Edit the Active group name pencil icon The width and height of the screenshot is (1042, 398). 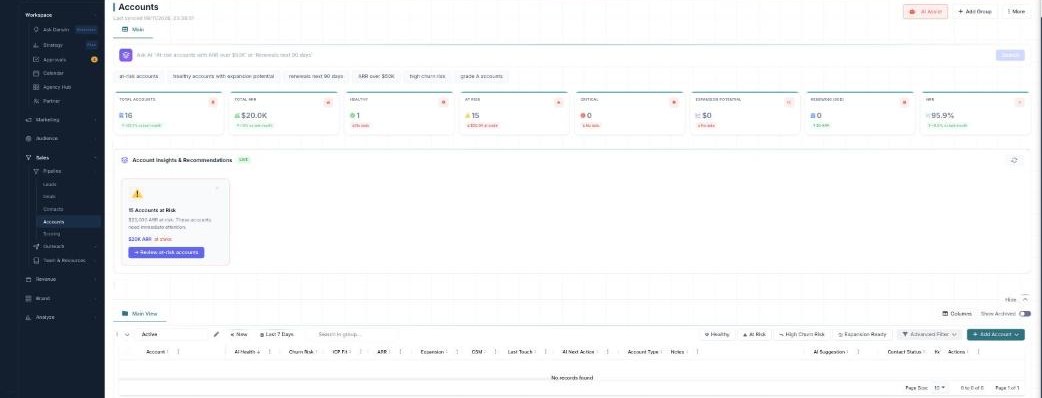pos(216,334)
